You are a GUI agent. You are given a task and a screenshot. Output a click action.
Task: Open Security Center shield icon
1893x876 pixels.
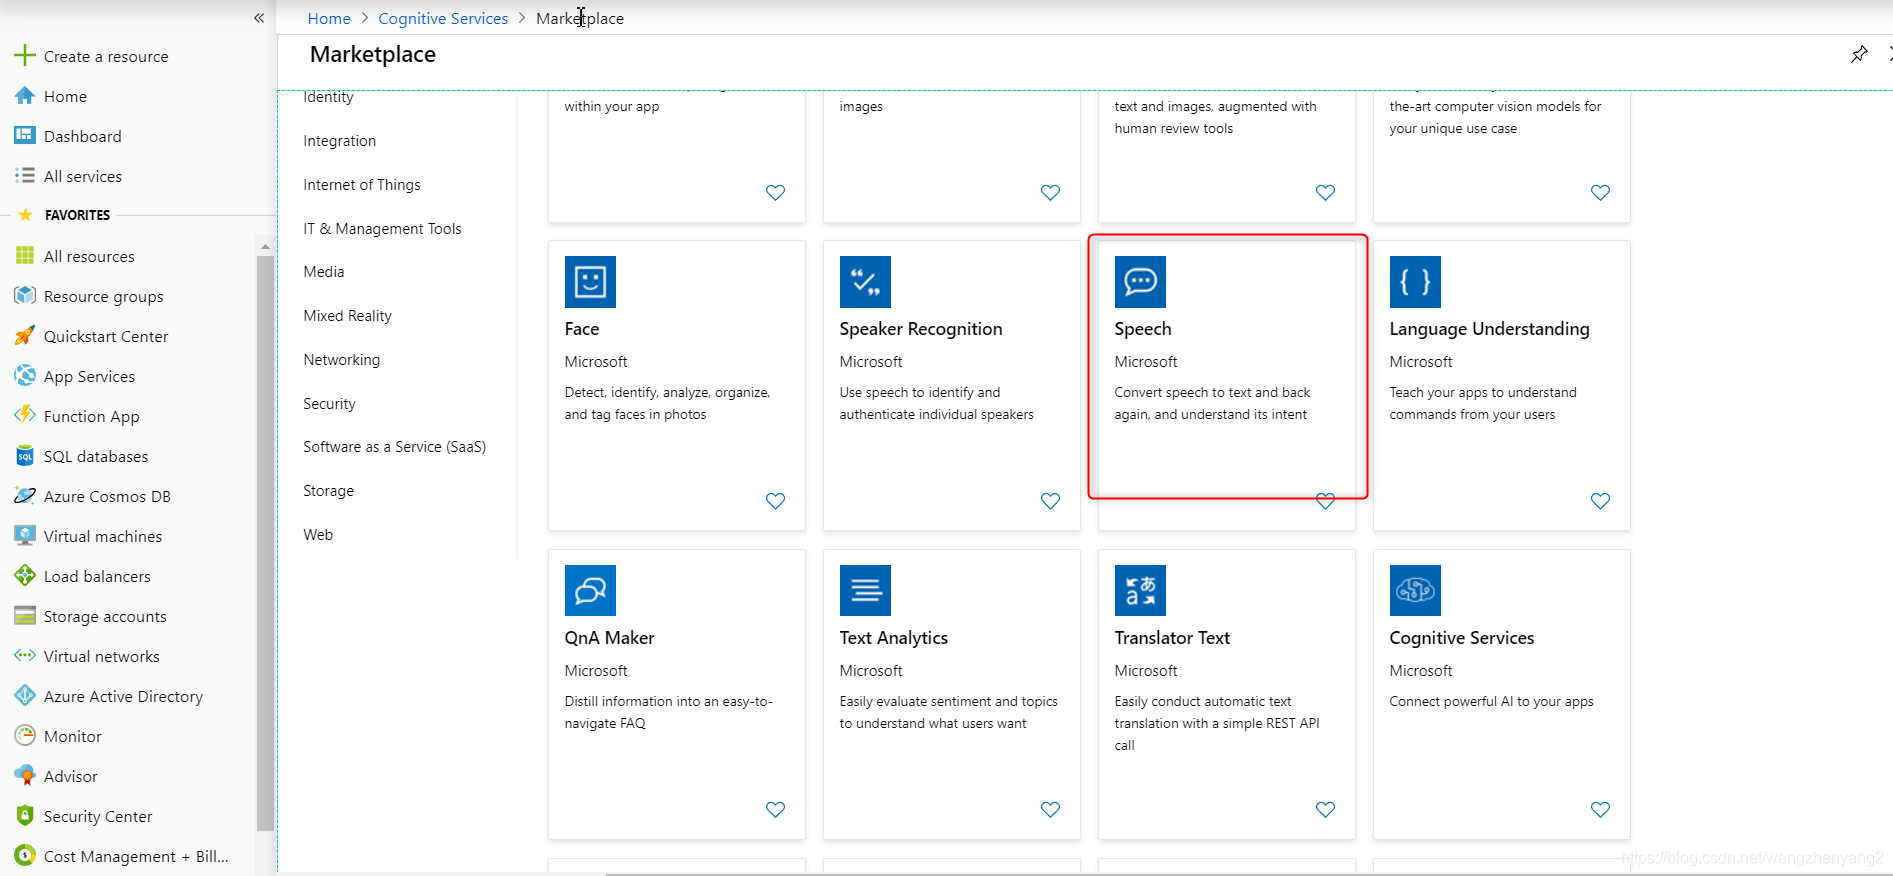tap(25, 816)
